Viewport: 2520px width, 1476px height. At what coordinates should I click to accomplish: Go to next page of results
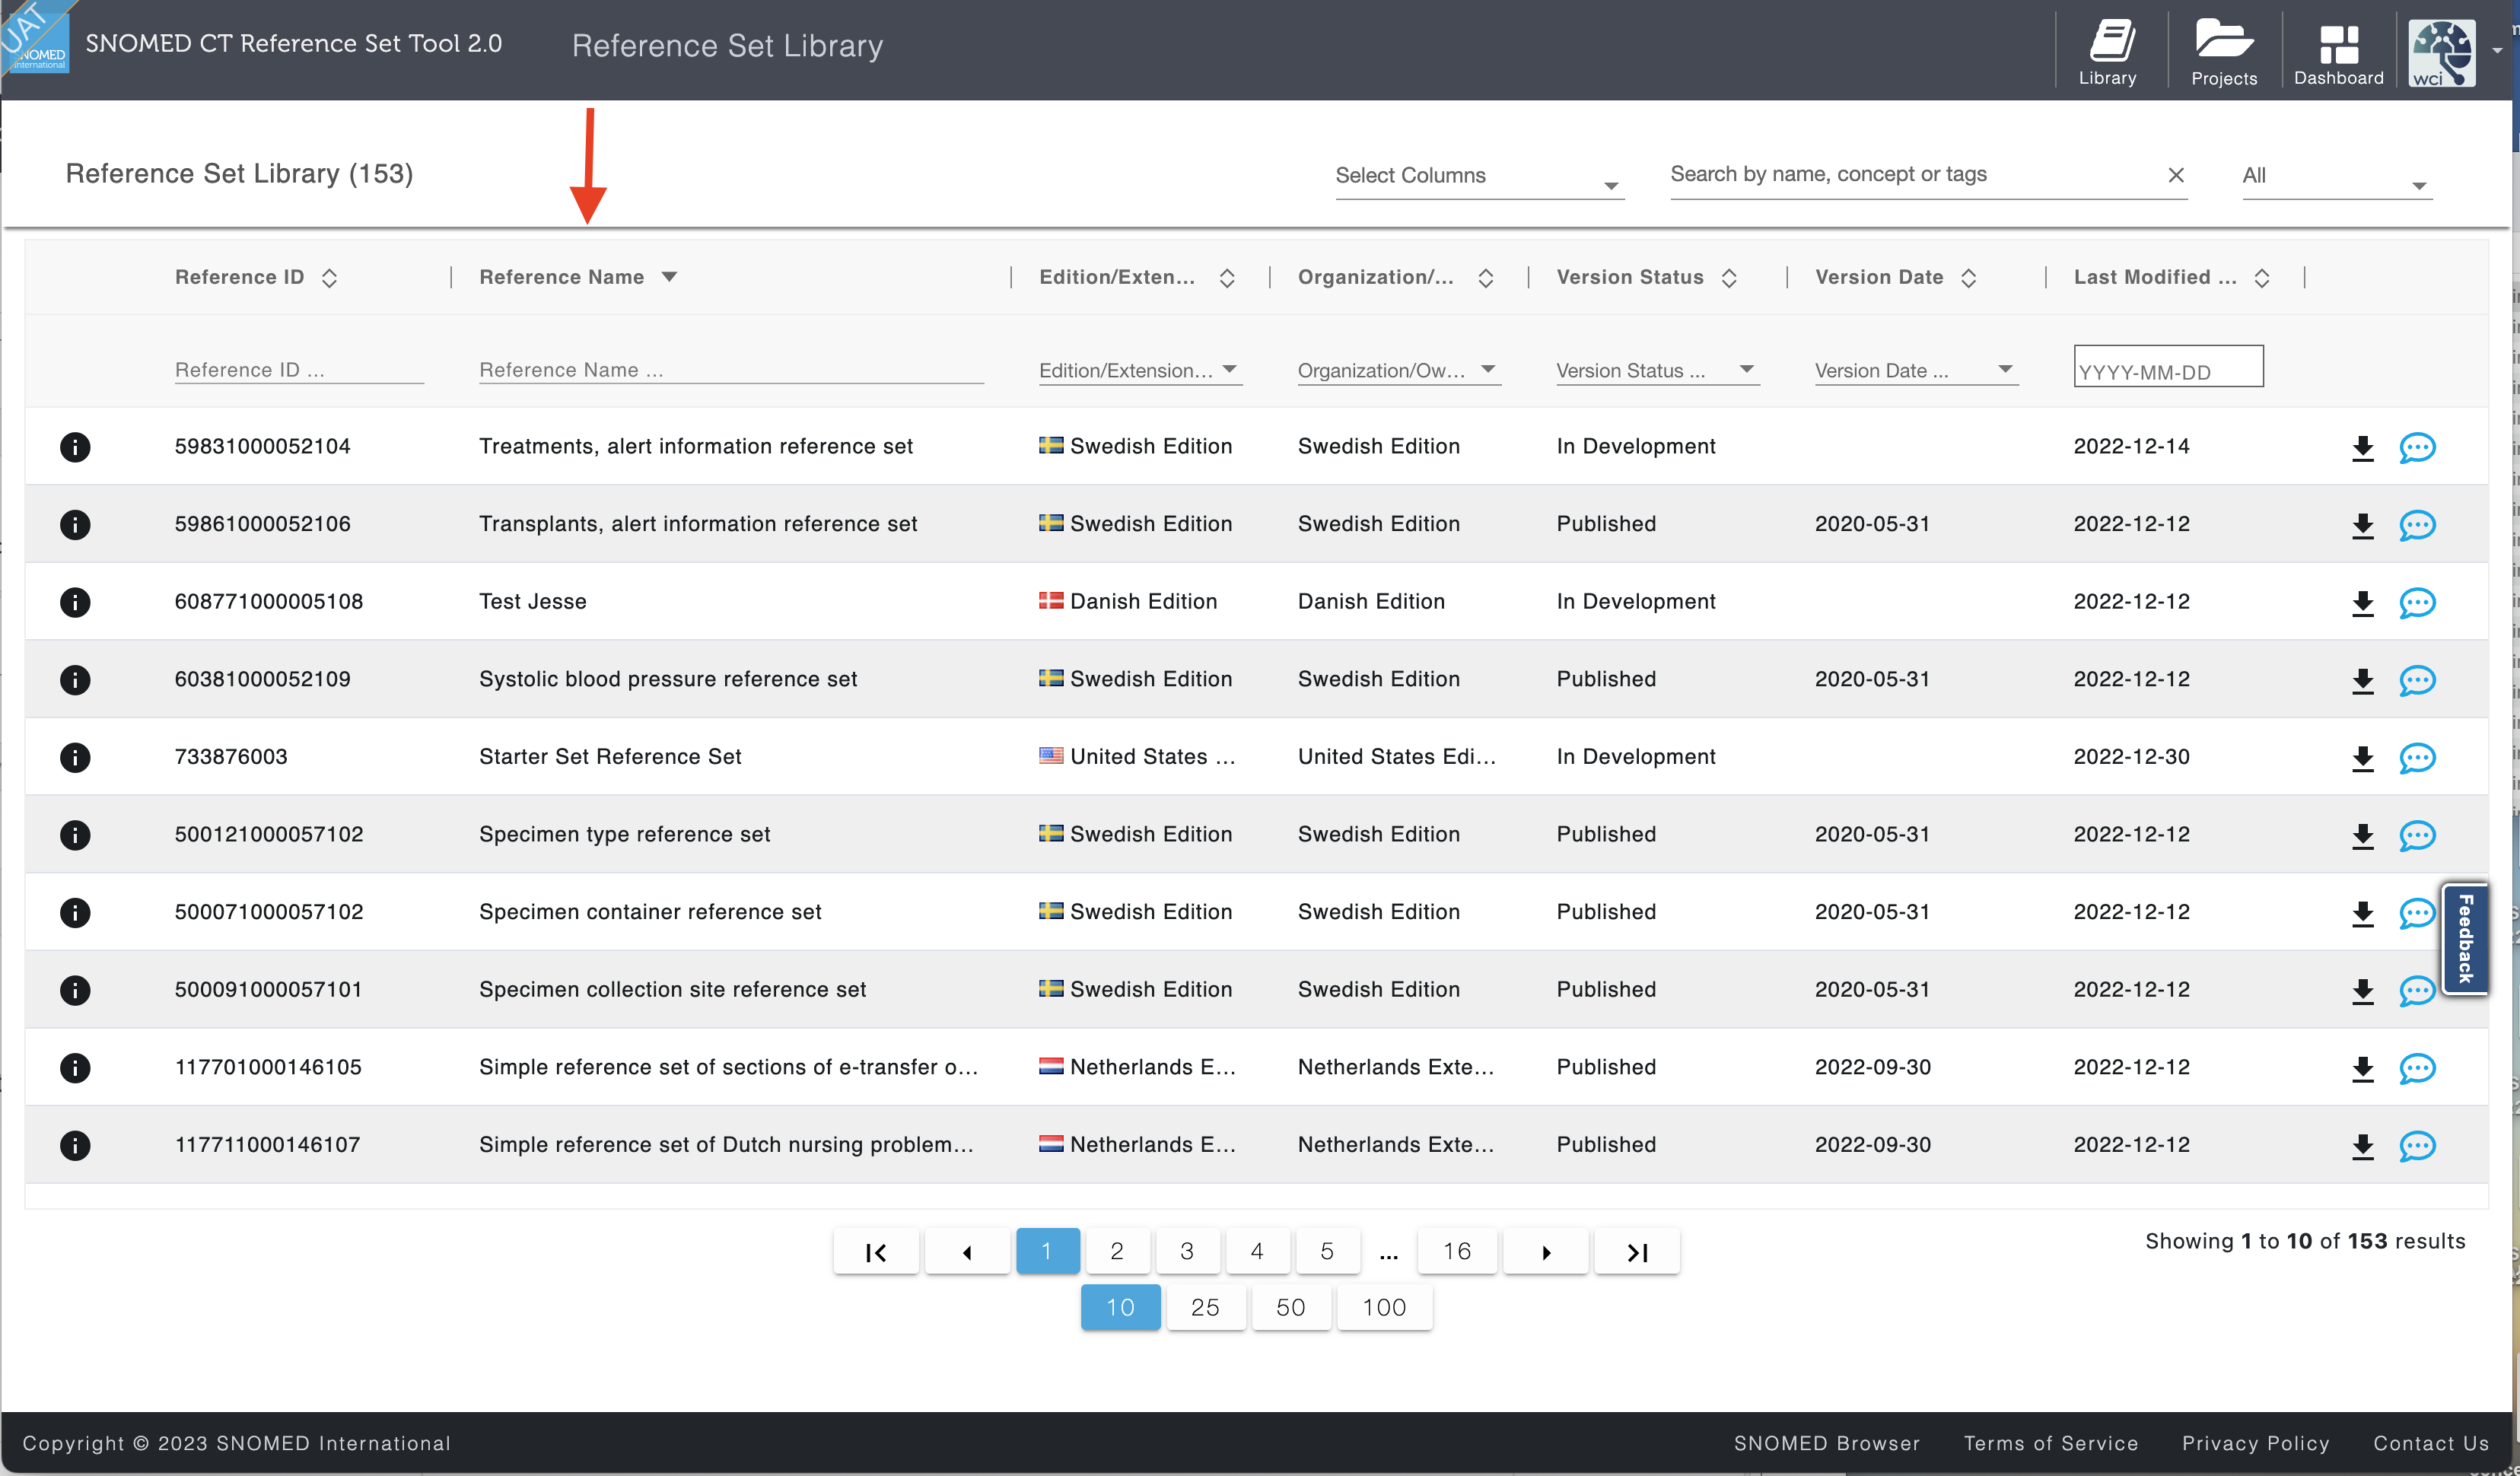pyautogui.click(x=1546, y=1252)
